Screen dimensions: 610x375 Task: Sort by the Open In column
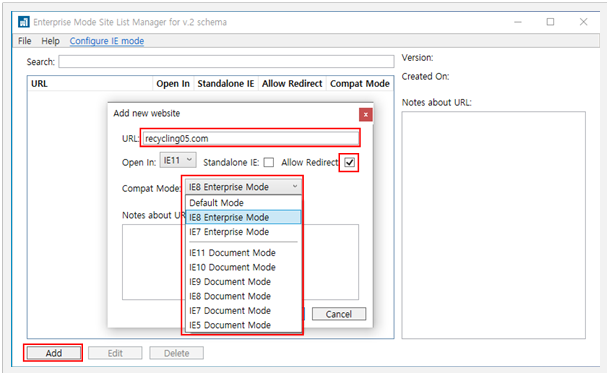[x=173, y=84]
